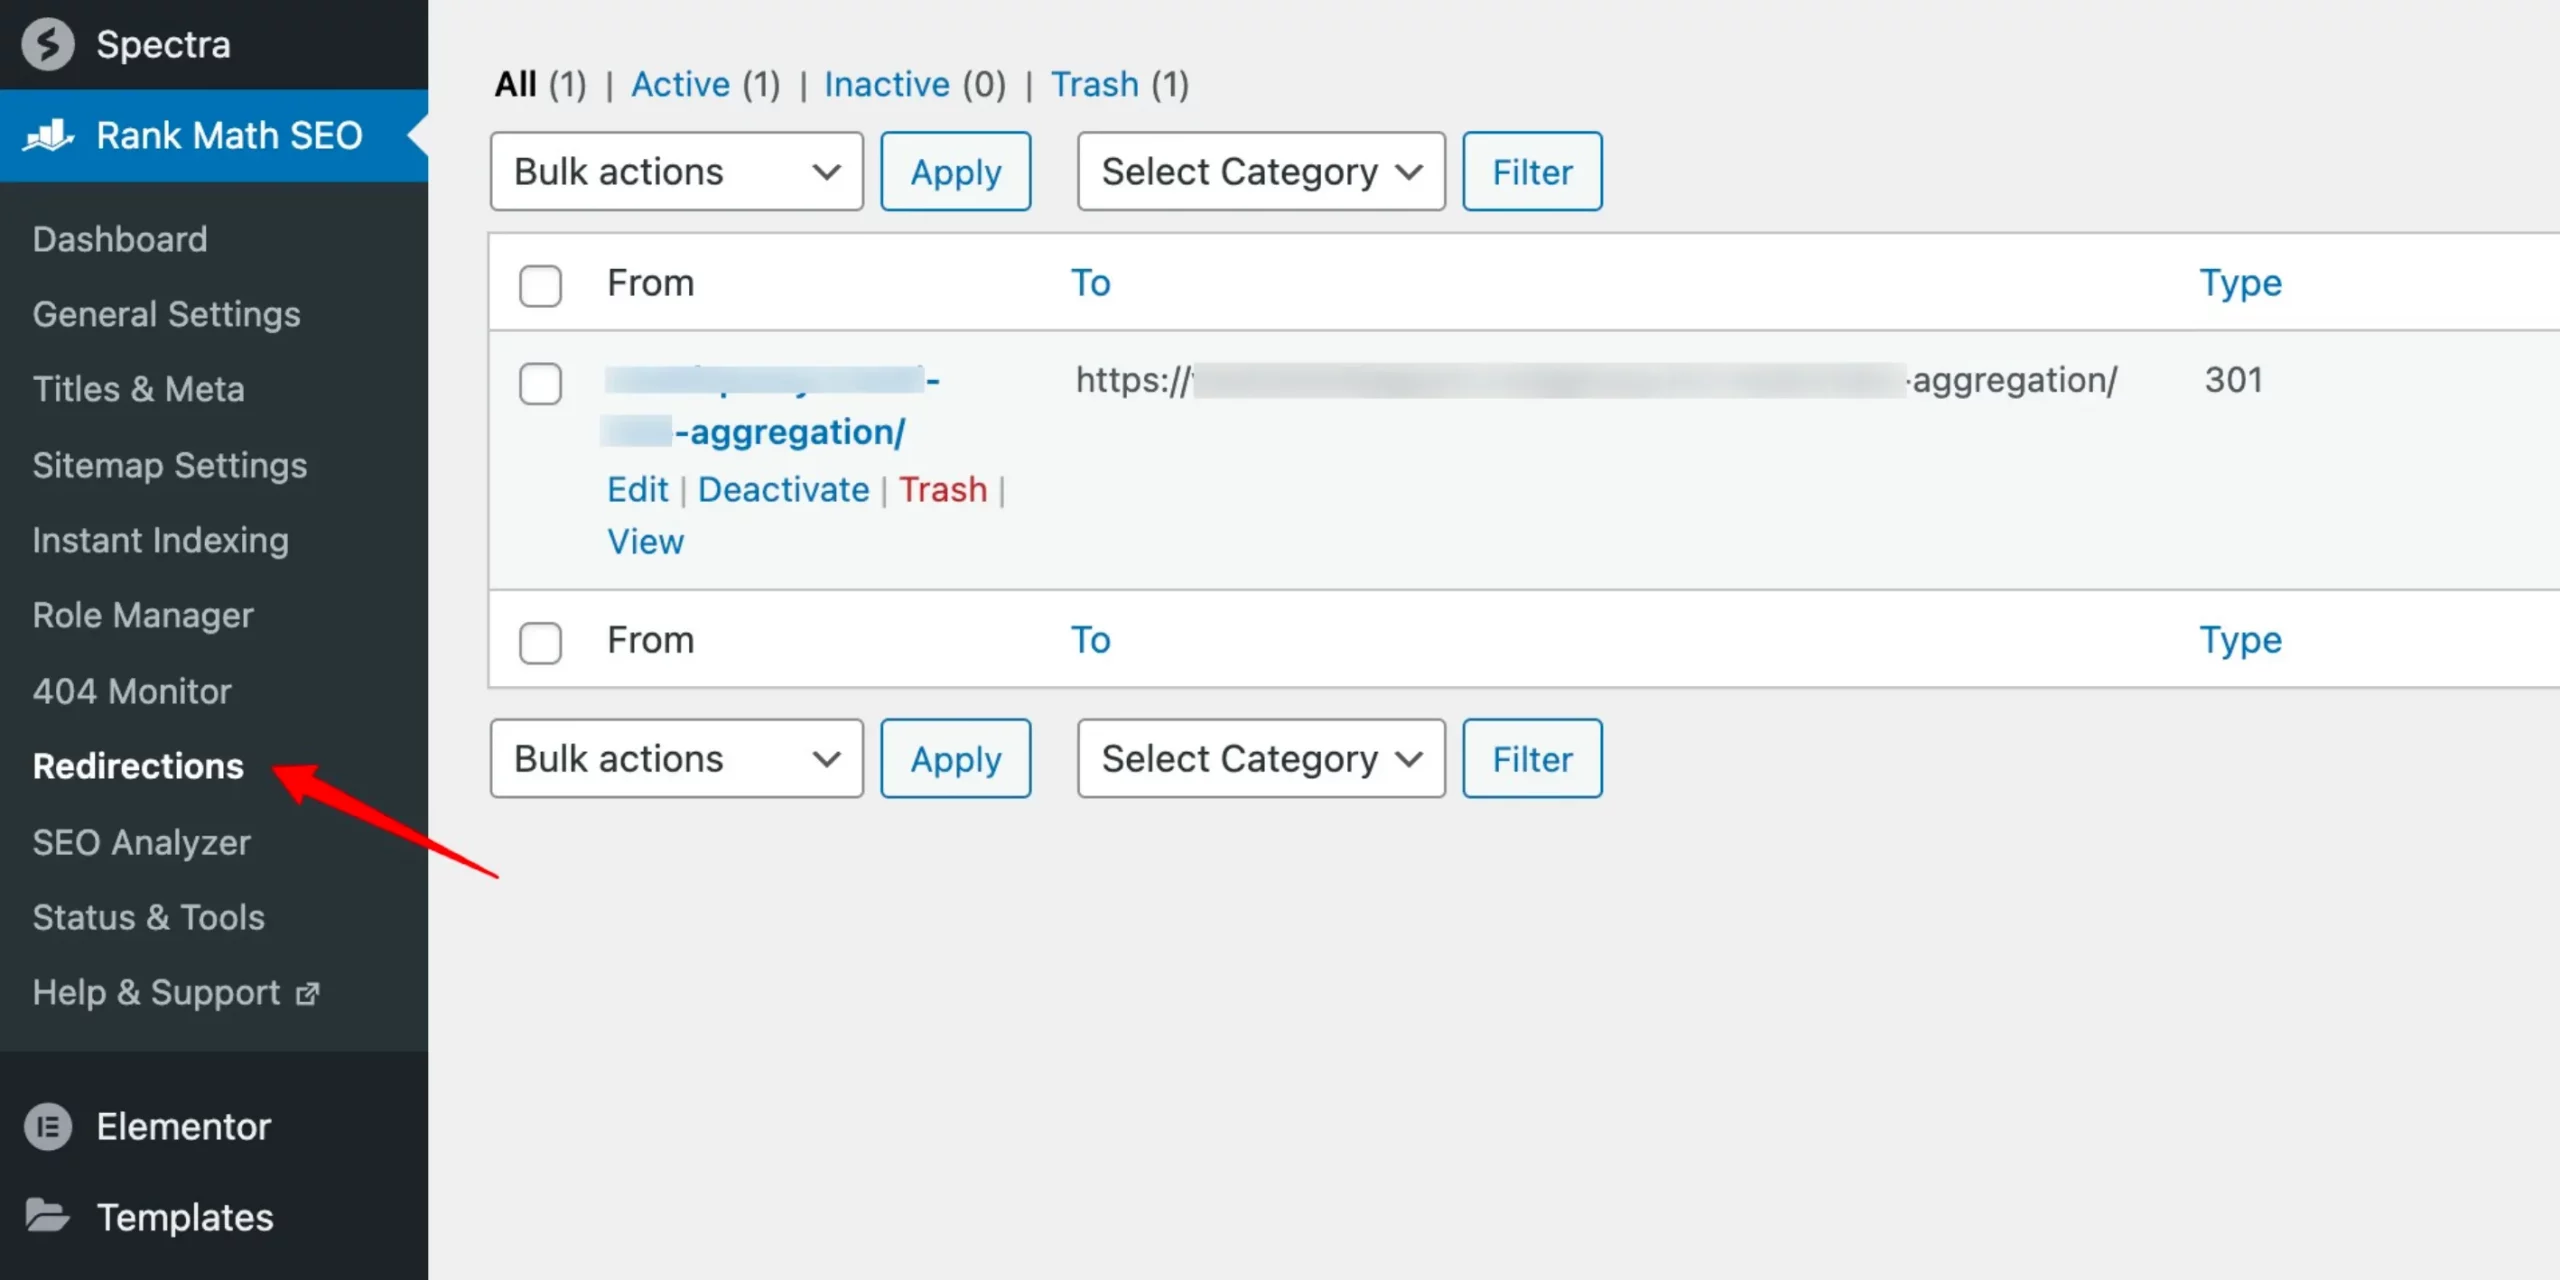Sort by the To column in the footer
This screenshot has width=2560, height=1280.
[x=1091, y=640]
